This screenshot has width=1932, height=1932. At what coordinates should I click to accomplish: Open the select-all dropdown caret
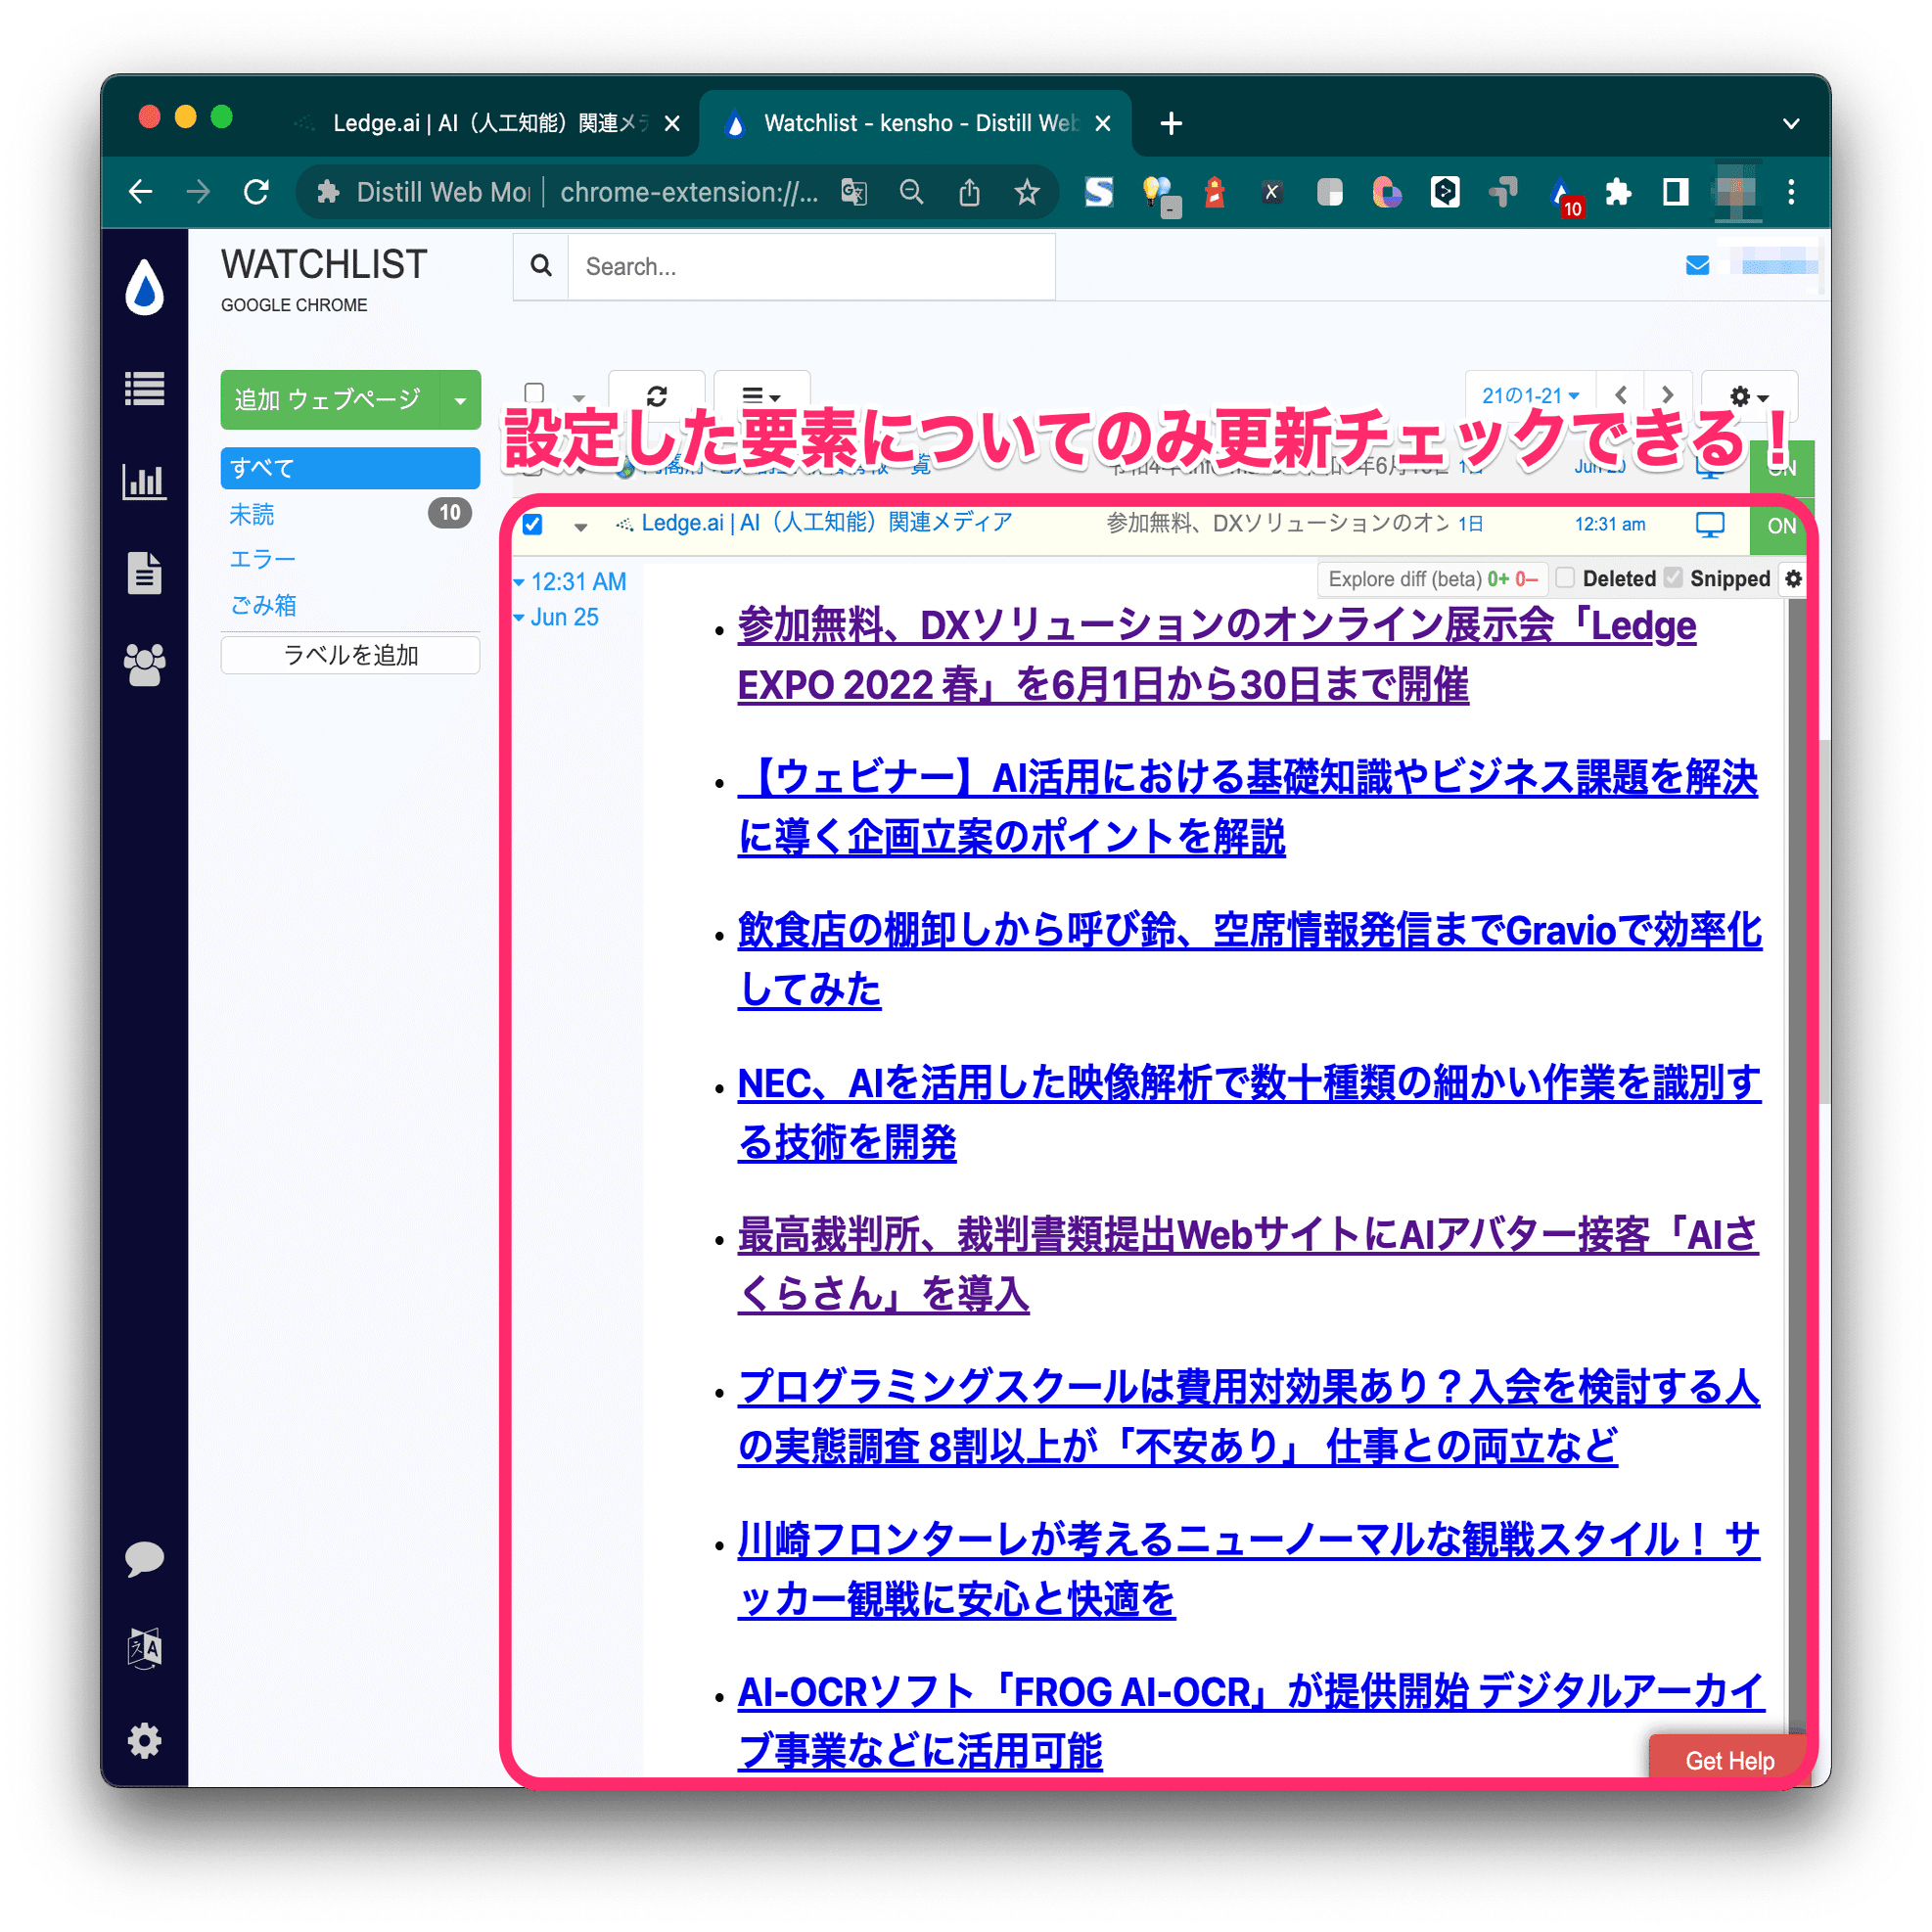pos(578,398)
